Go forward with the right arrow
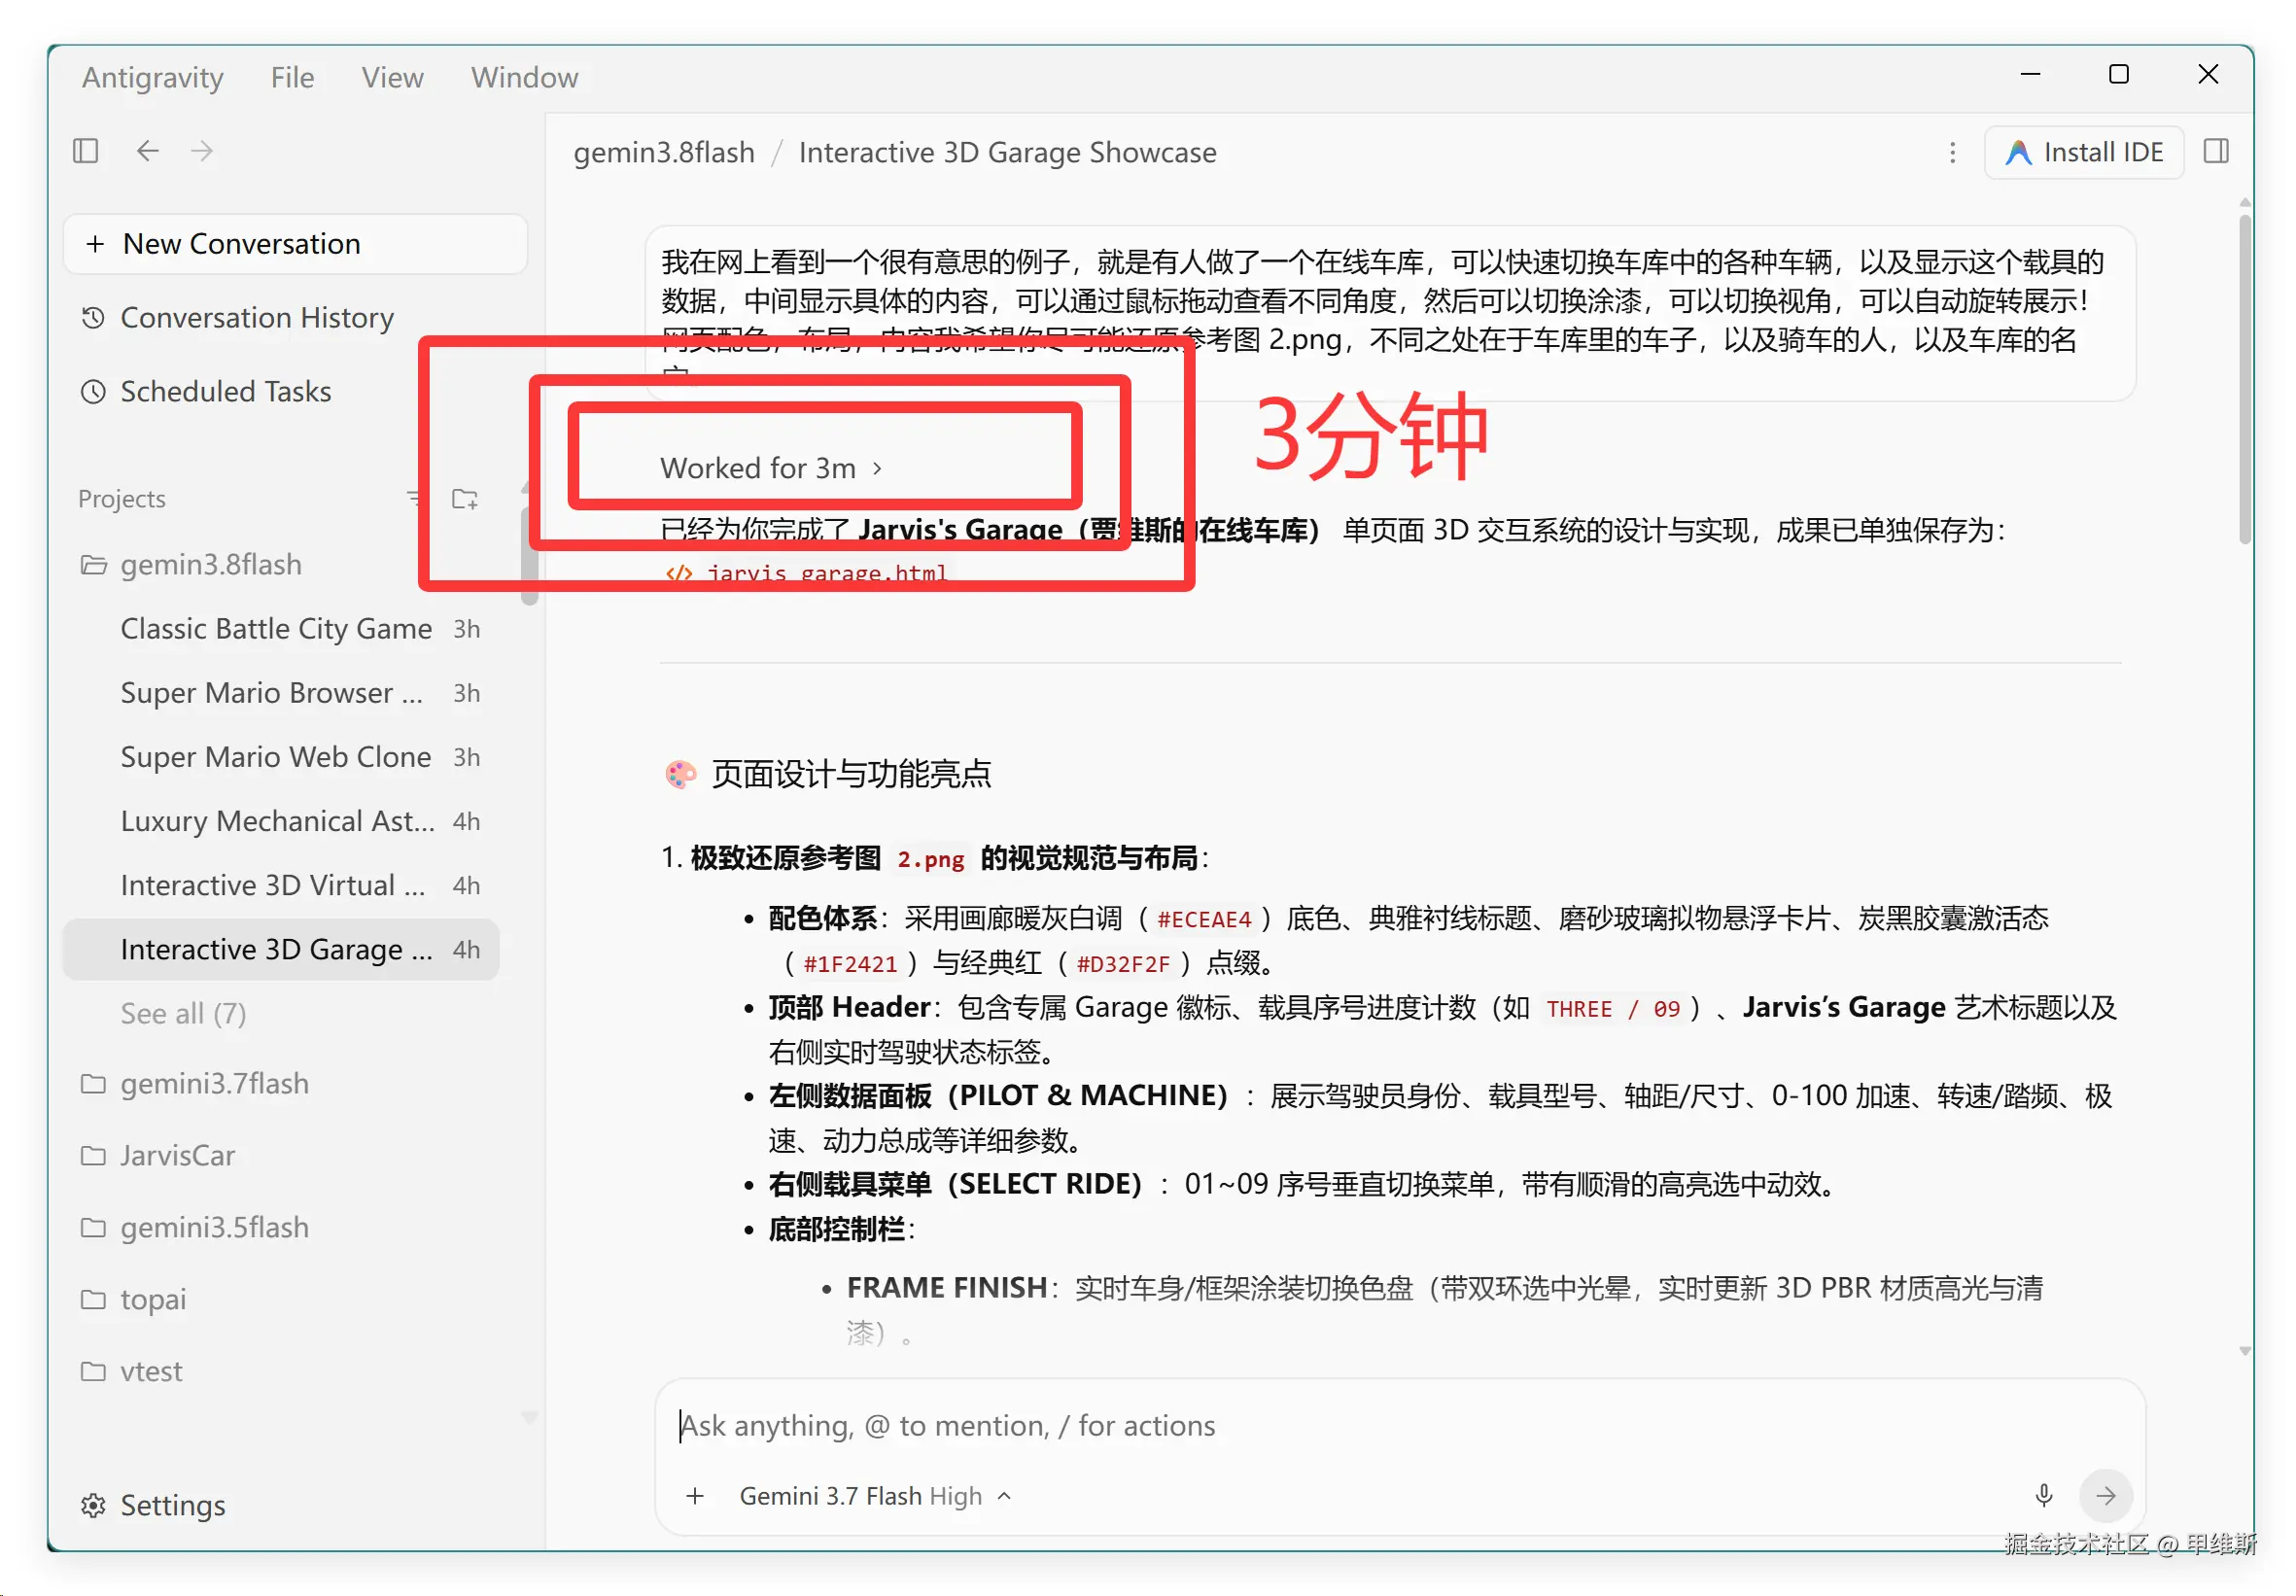The image size is (2296, 1596). click(202, 151)
